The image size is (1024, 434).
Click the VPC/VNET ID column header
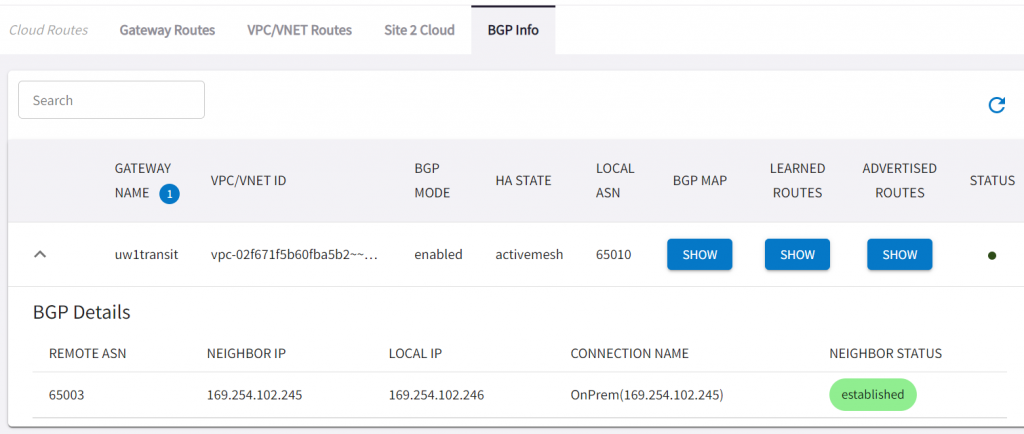click(x=248, y=181)
